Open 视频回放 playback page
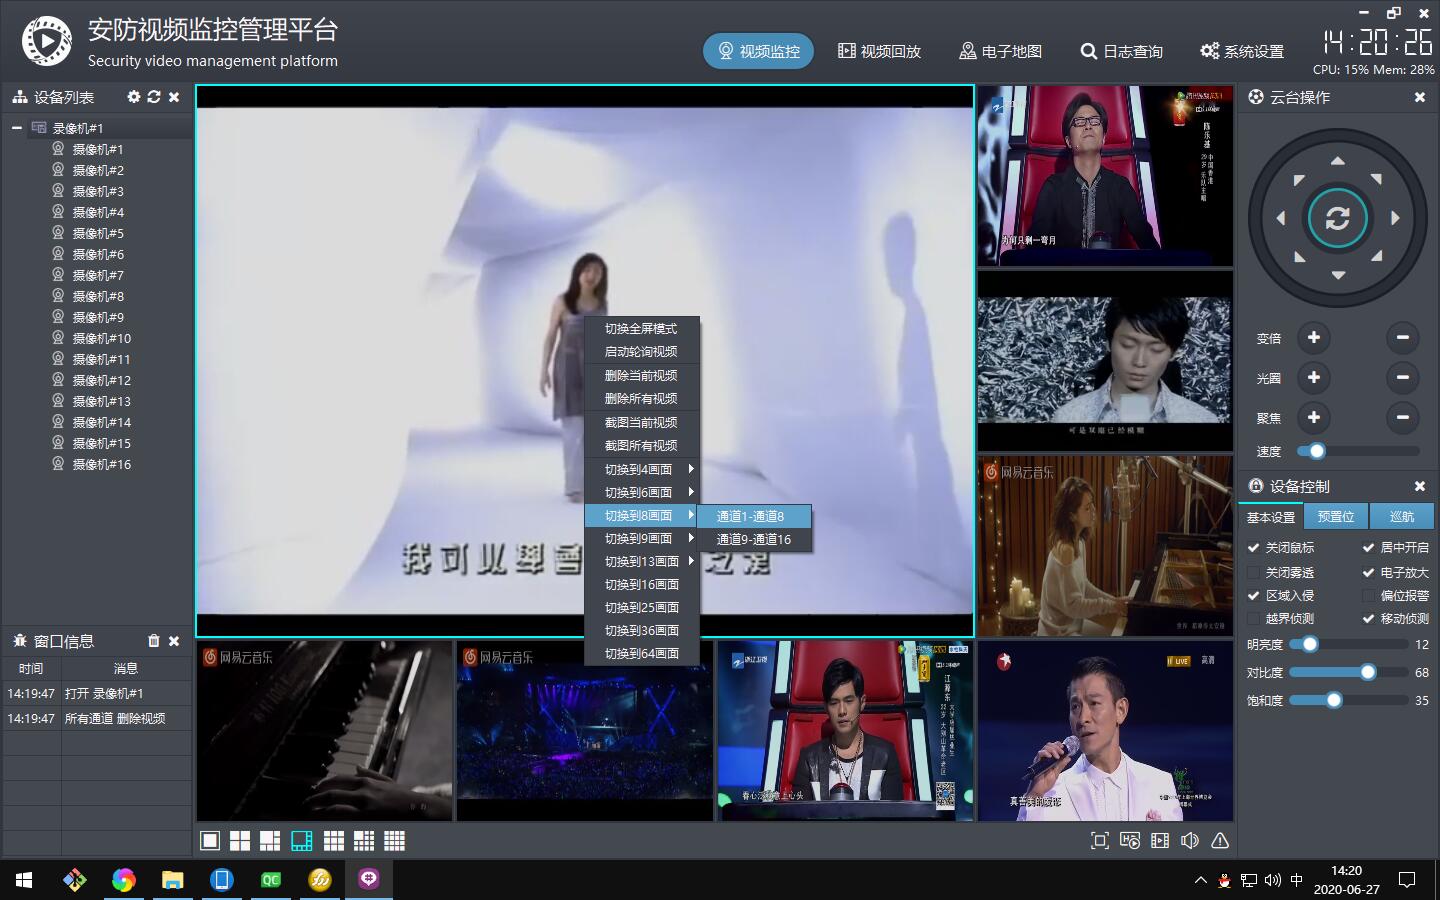 (879, 51)
